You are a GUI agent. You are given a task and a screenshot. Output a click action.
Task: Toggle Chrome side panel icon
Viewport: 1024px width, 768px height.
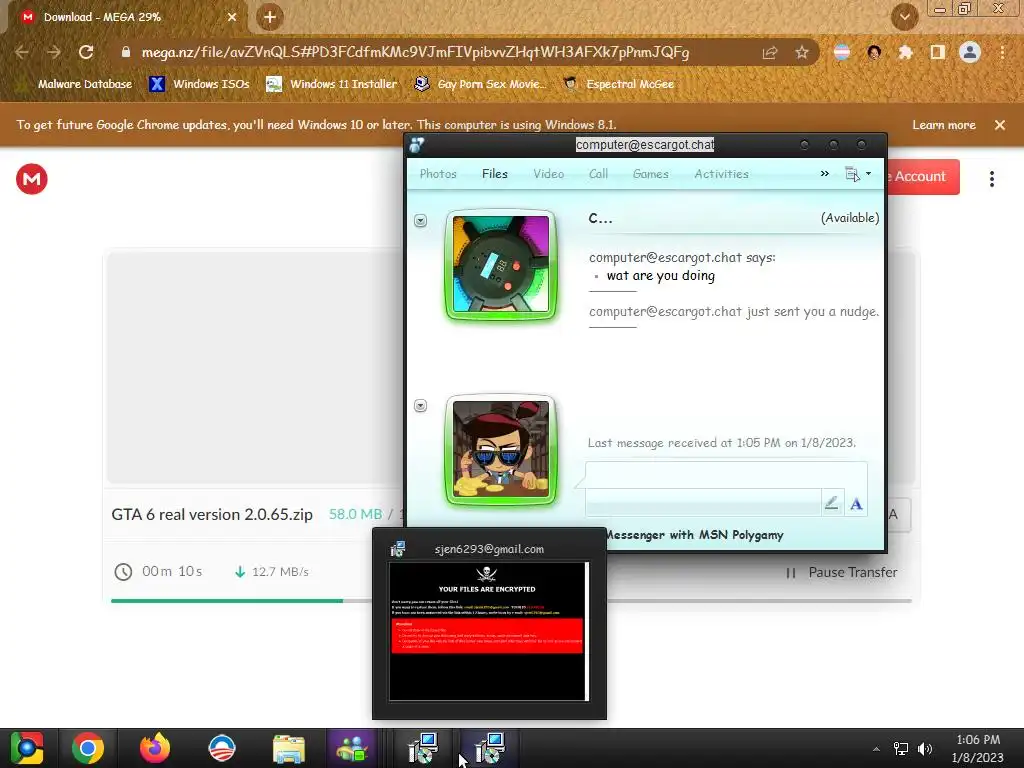coord(938,52)
